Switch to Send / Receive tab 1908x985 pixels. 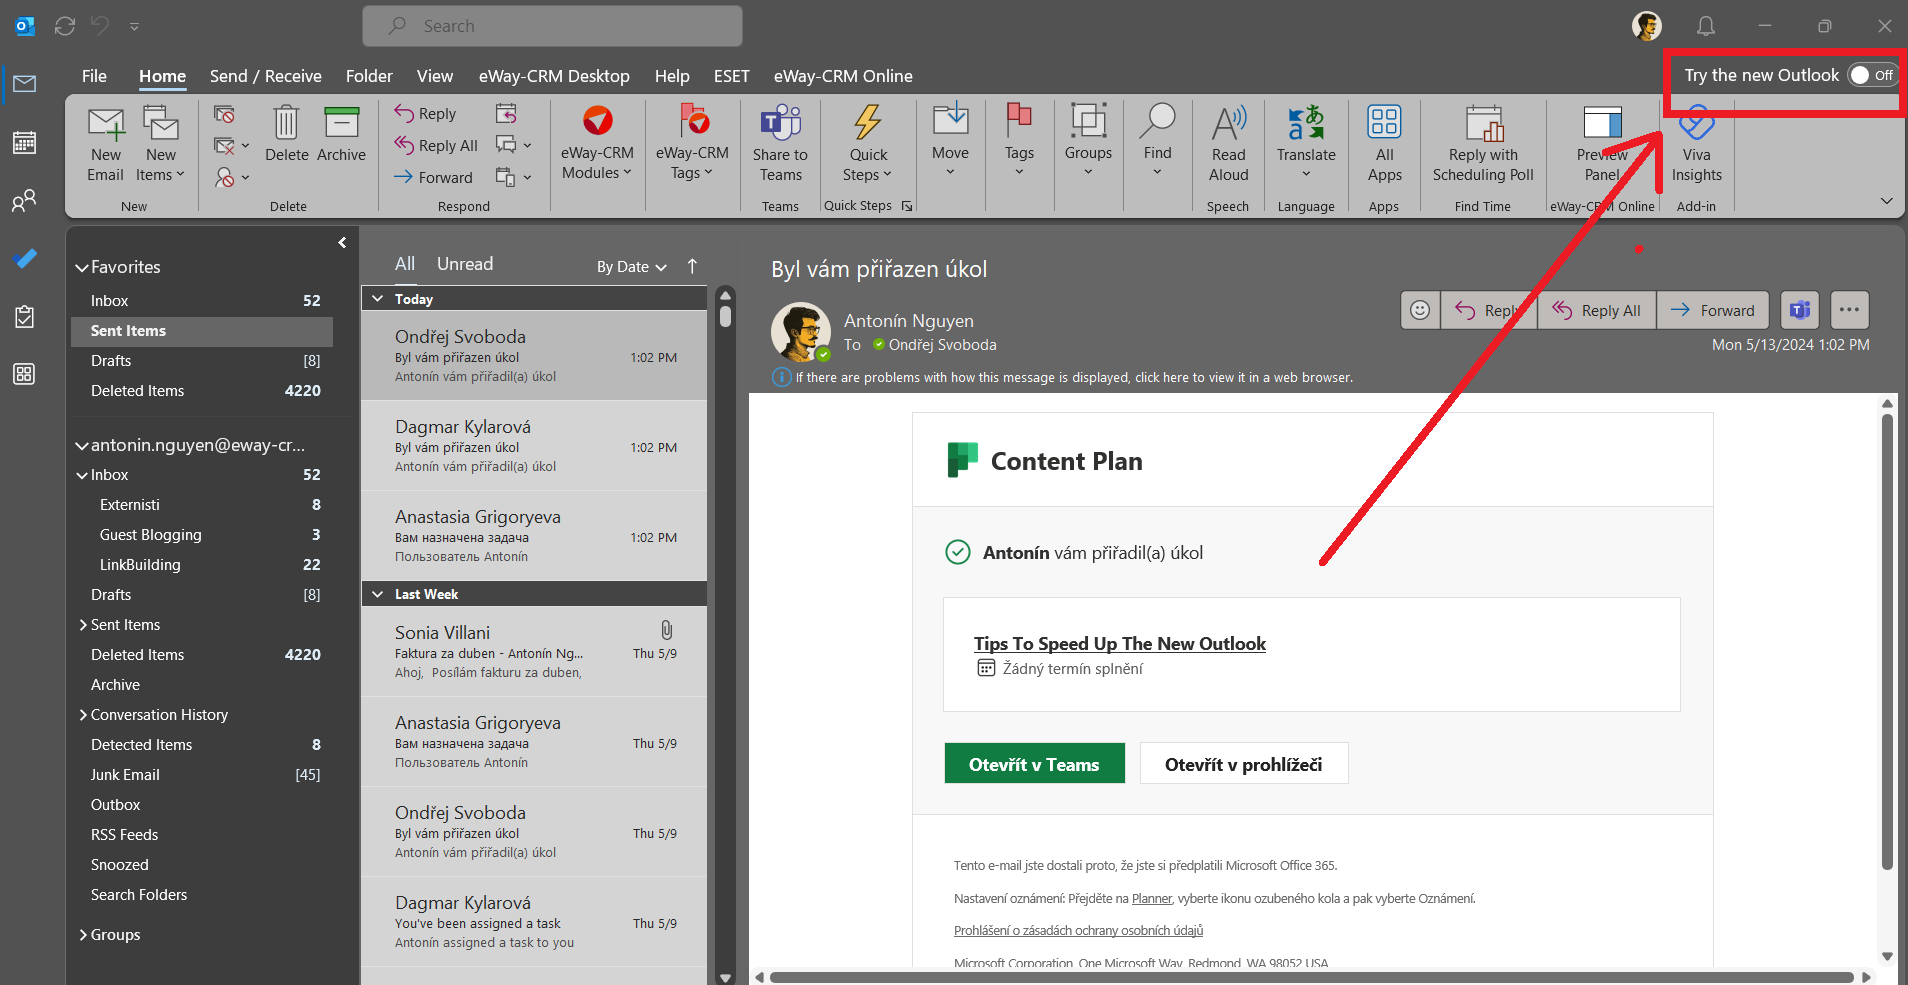tap(265, 76)
